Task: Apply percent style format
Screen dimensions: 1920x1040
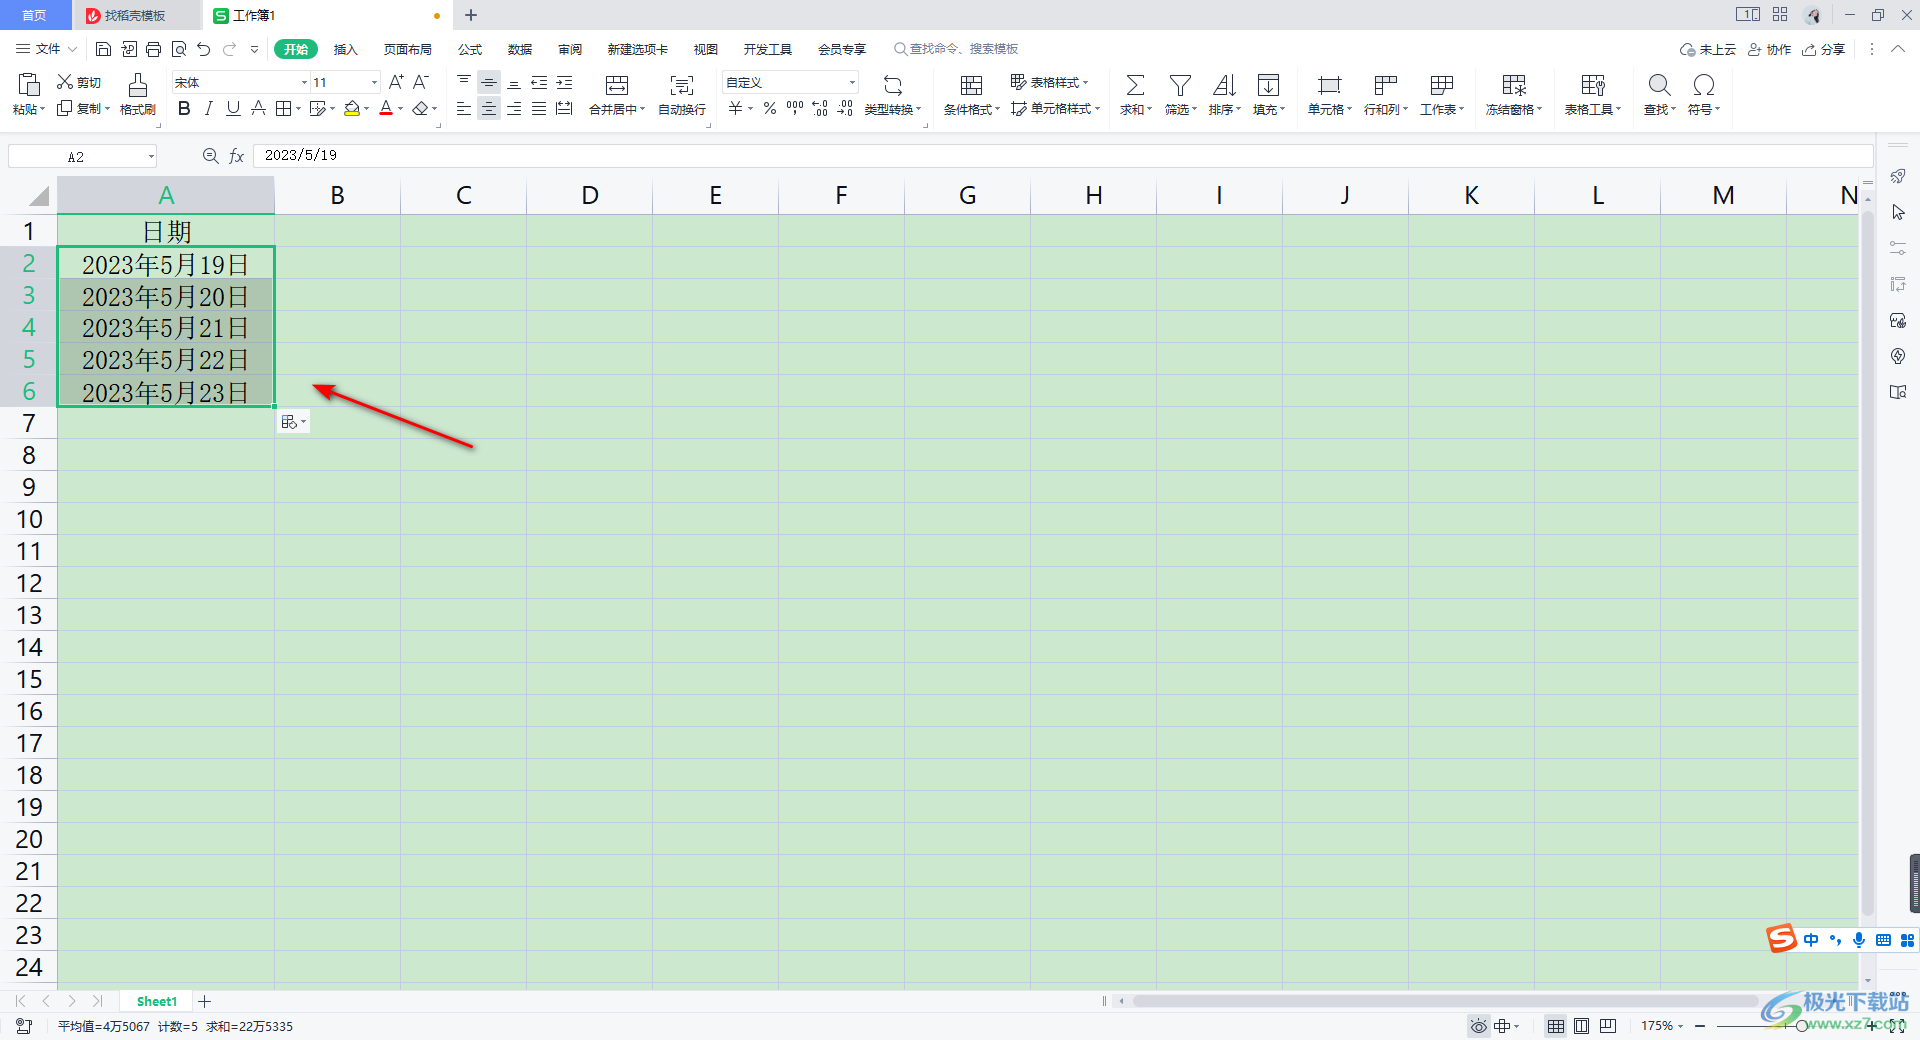Action: [770, 108]
